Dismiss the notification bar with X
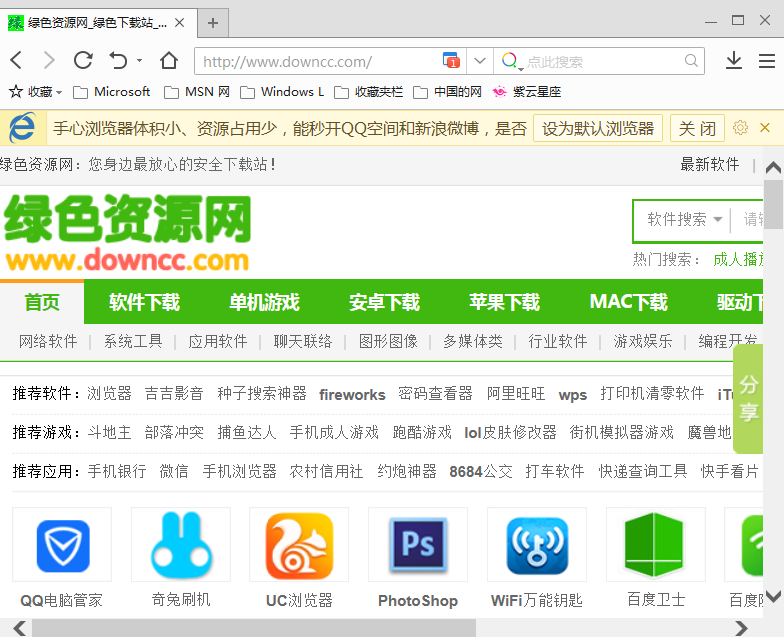The width and height of the screenshot is (784, 637). [x=764, y=128]
